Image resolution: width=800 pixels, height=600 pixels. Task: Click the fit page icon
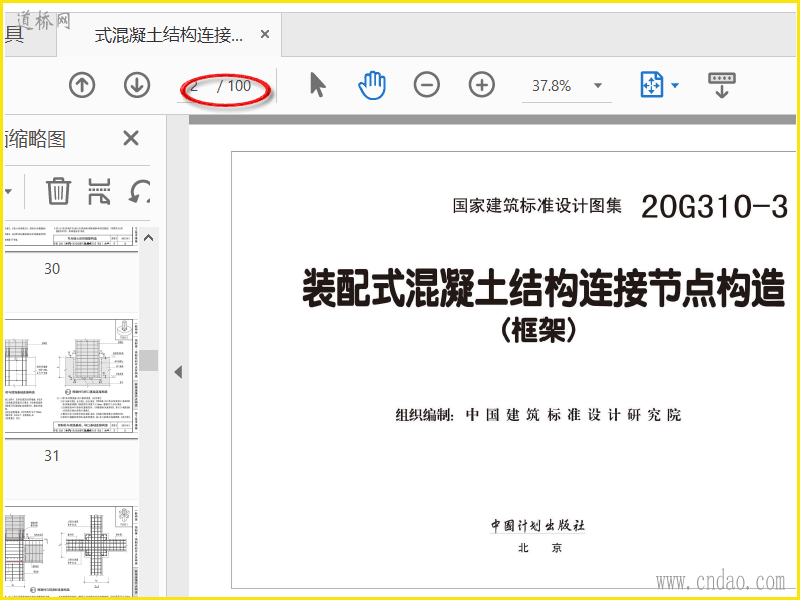coord(652,85)
